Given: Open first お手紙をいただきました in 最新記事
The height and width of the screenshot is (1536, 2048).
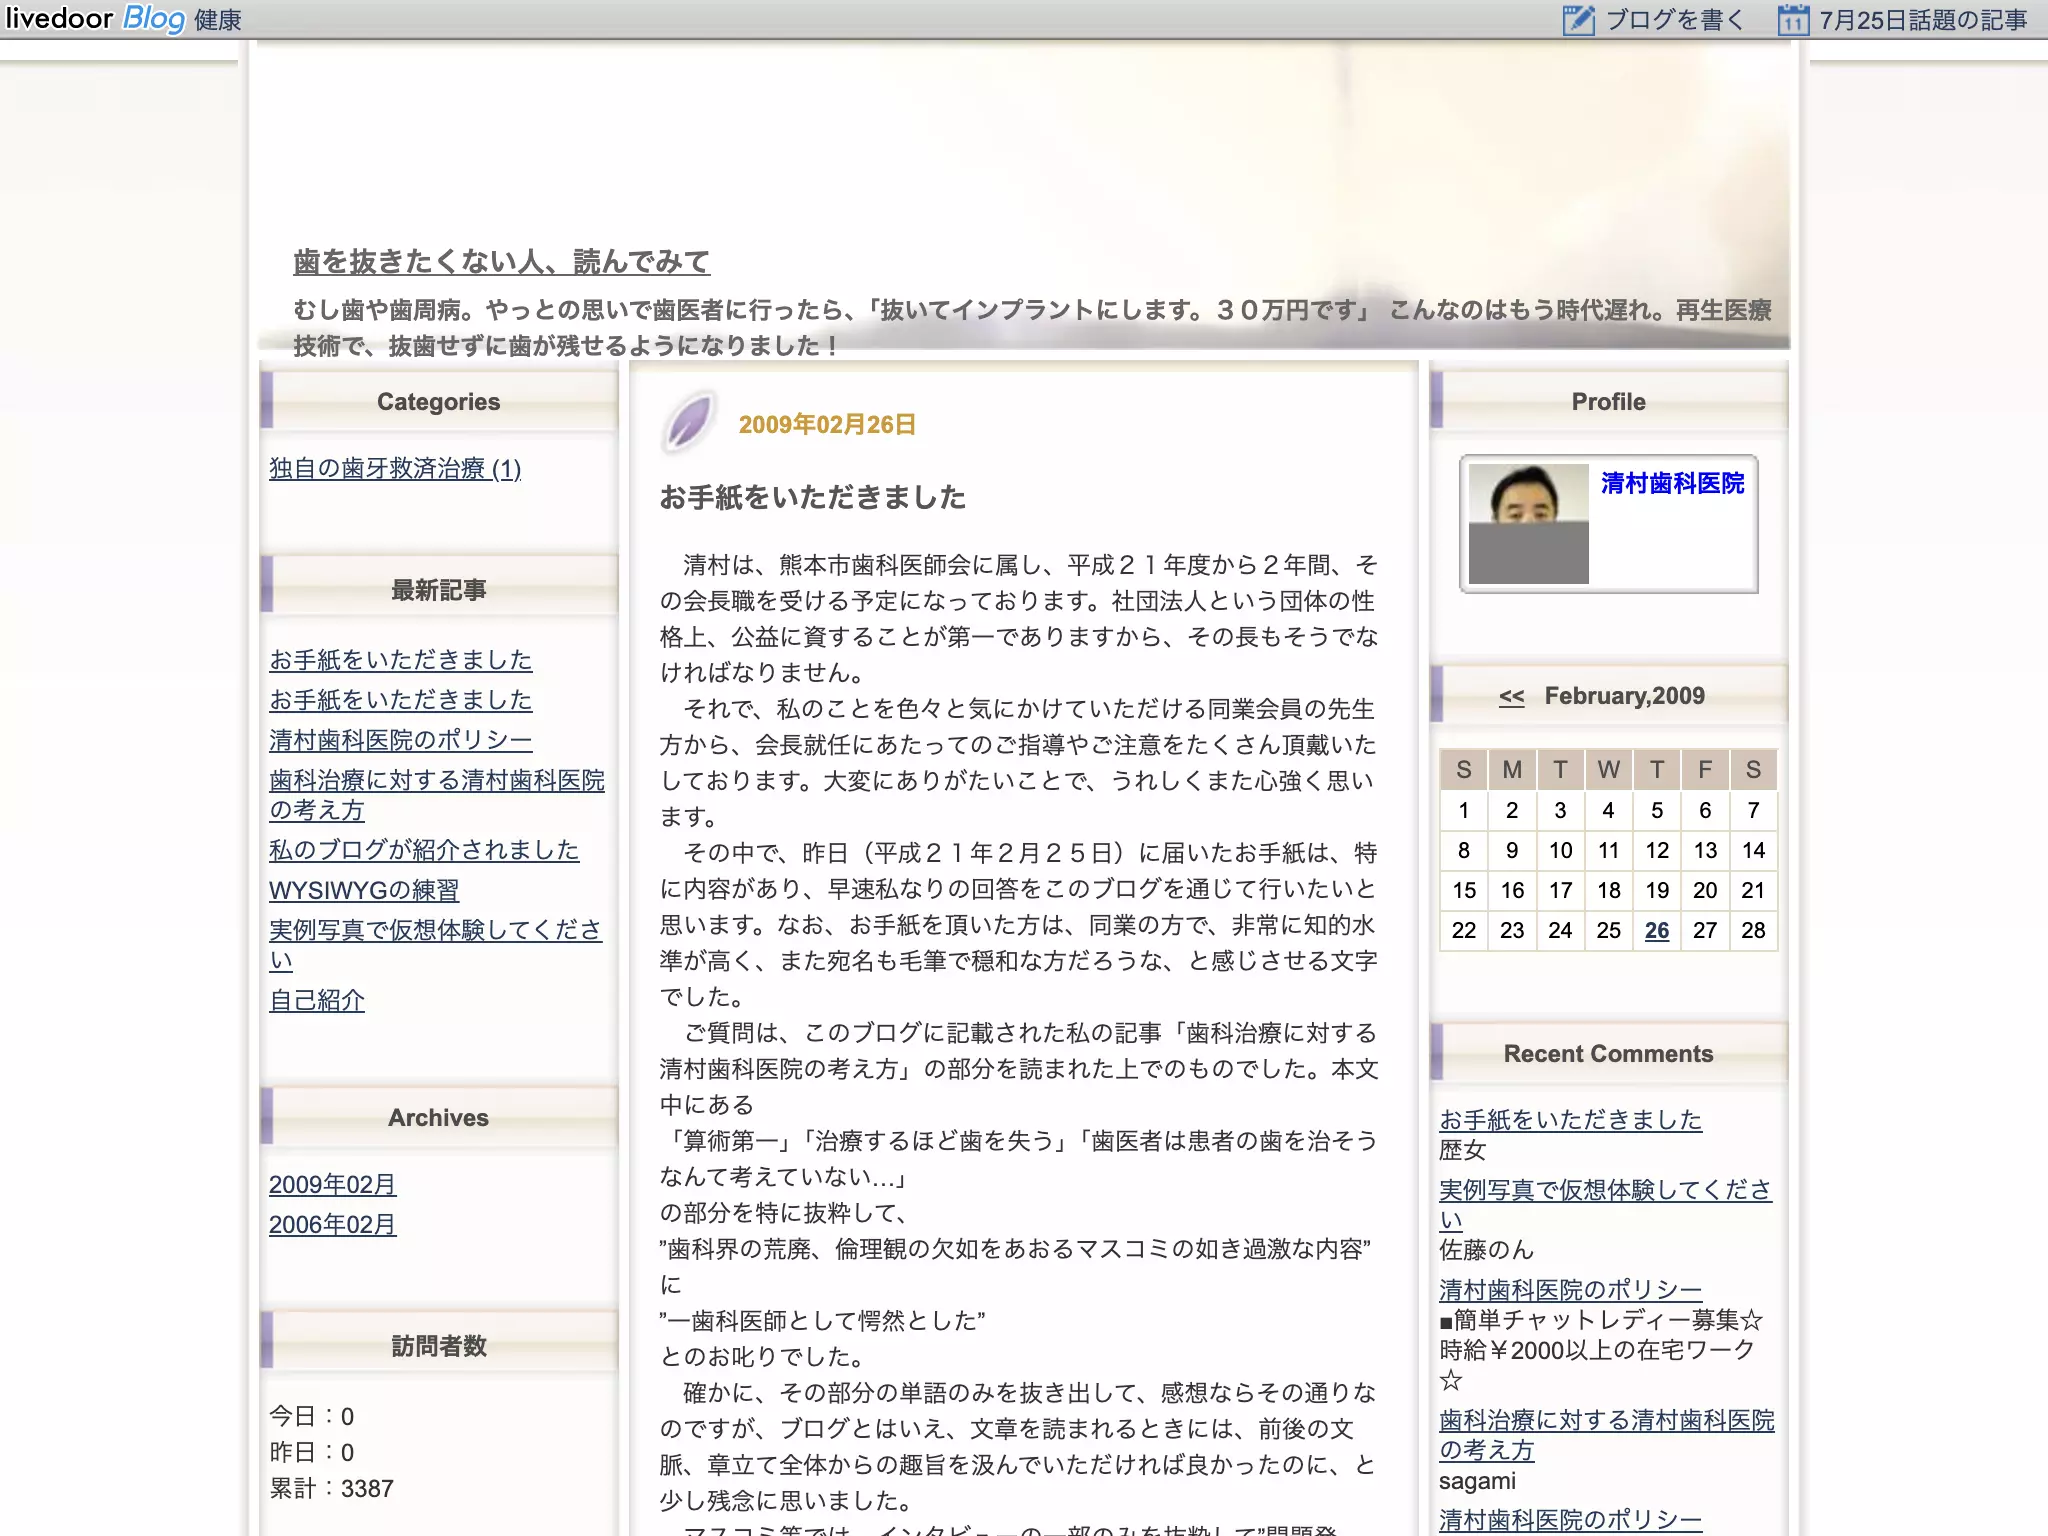Looking at the screenshot, I should coord(400,660).
